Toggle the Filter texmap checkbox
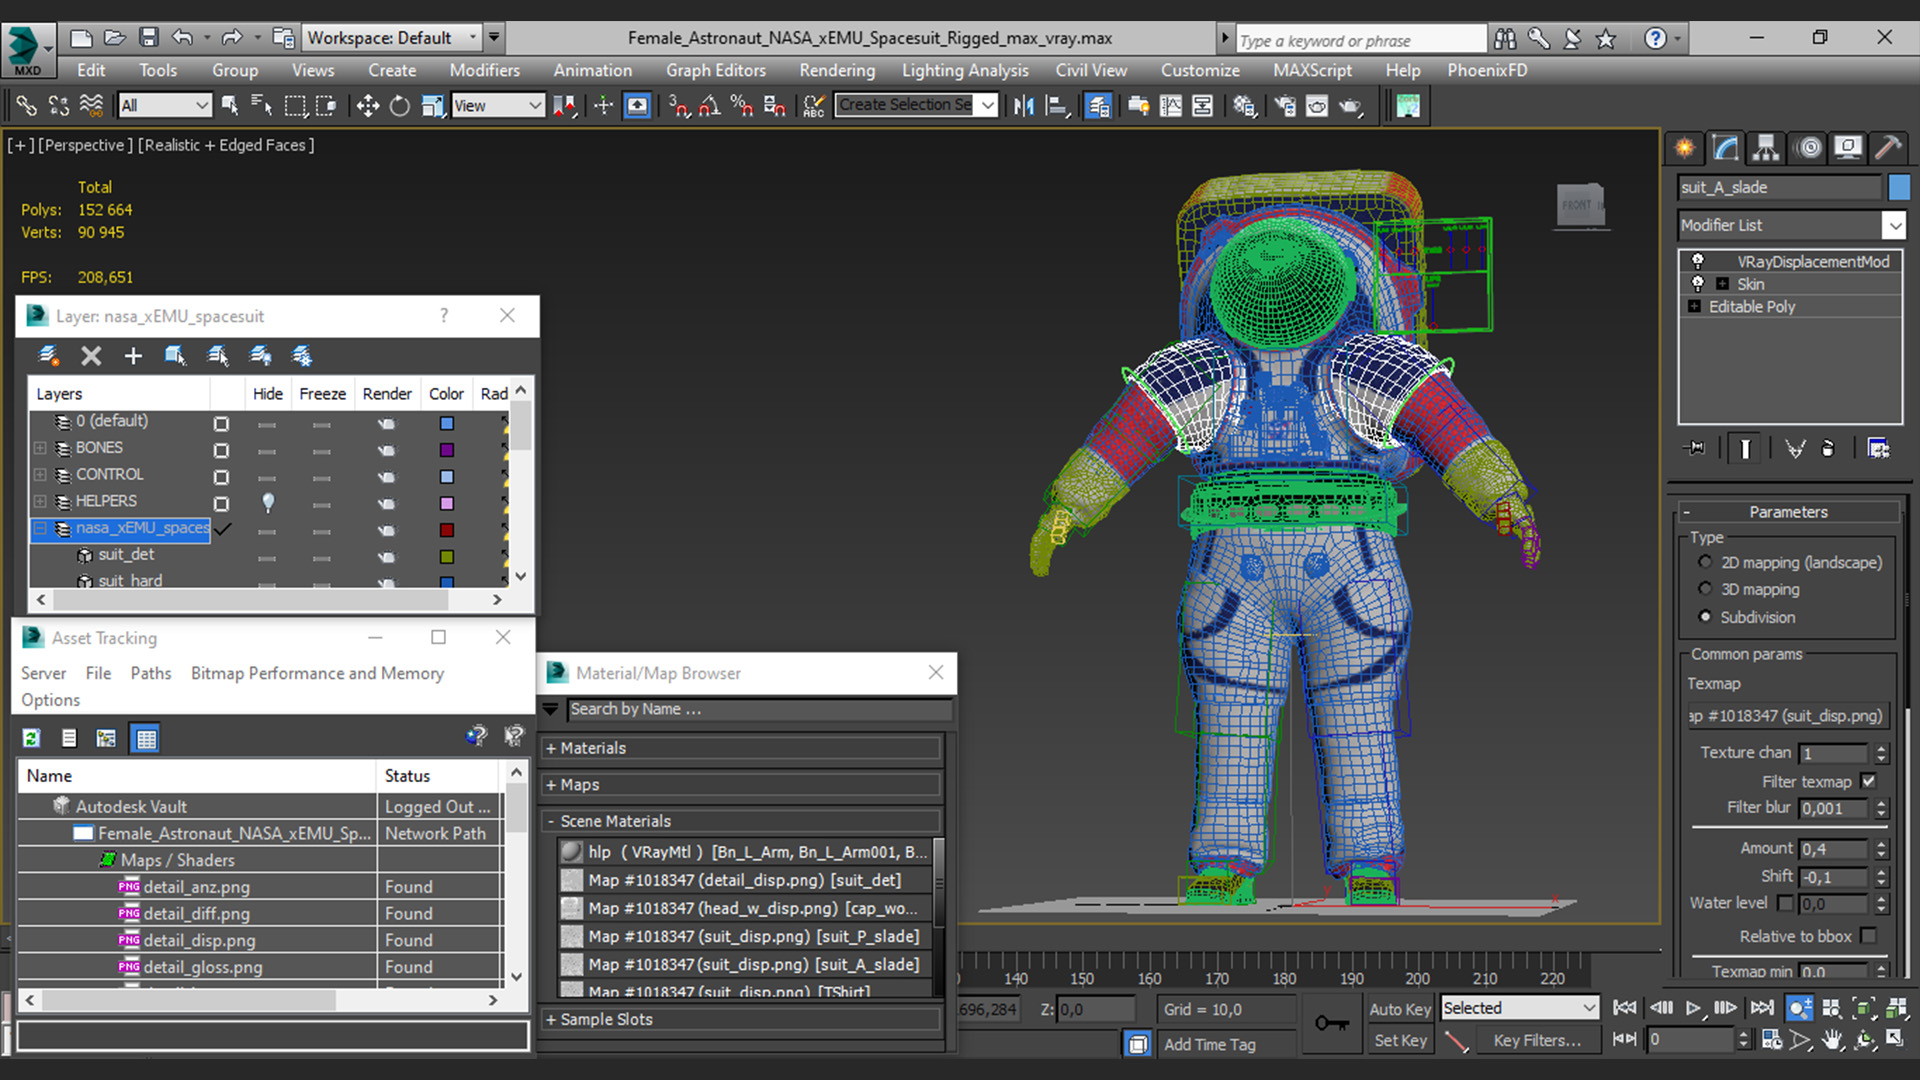The image size is (1920, 1080). tap(1868, 781)
